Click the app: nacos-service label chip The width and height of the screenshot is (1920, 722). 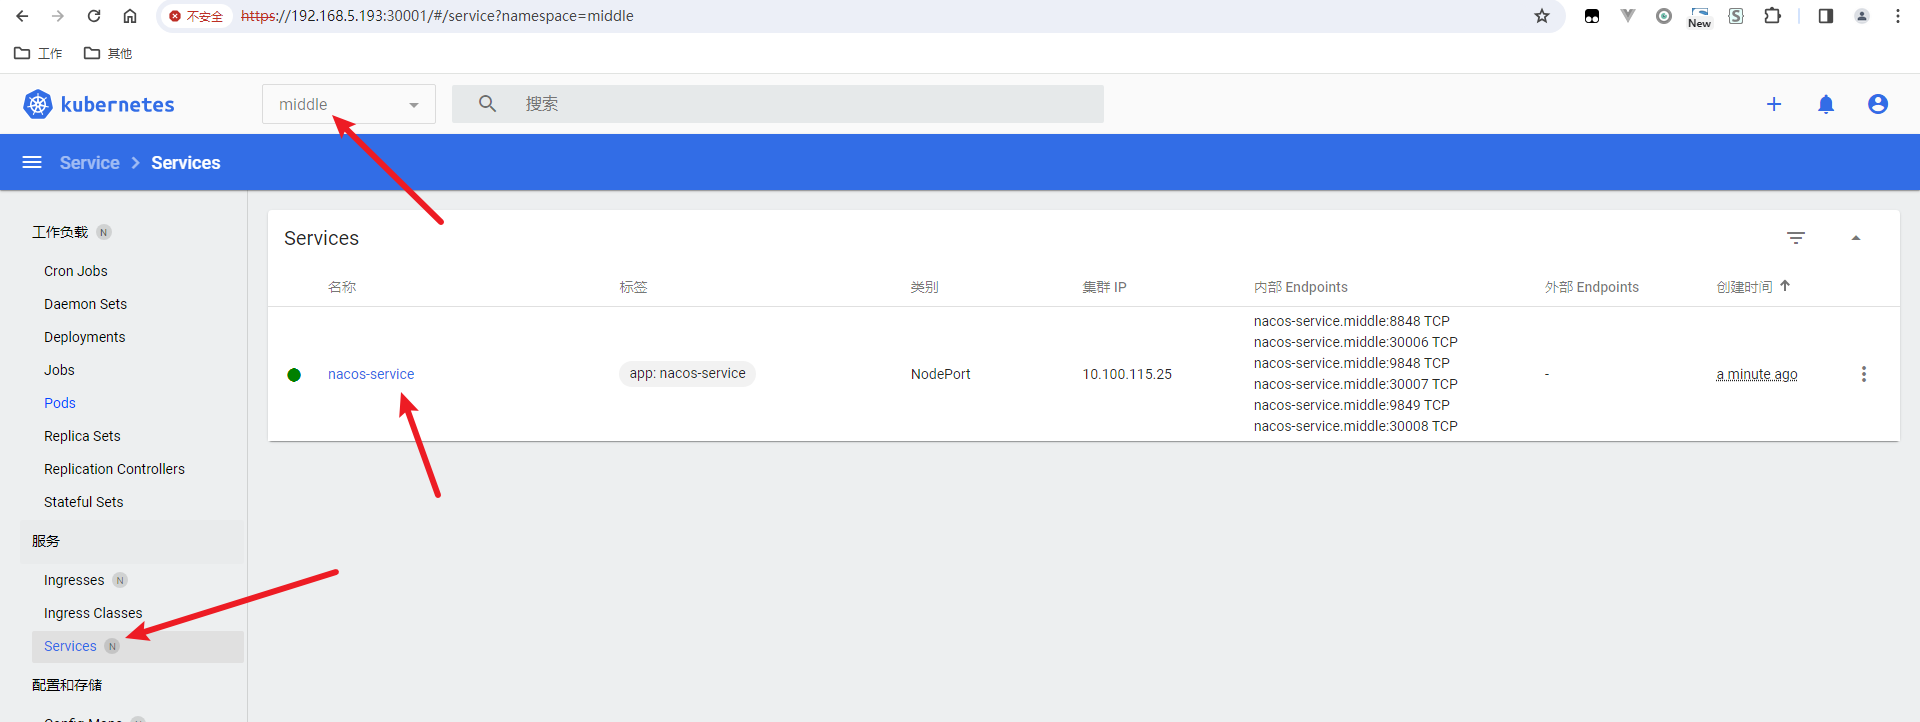[x=688, y=373]
